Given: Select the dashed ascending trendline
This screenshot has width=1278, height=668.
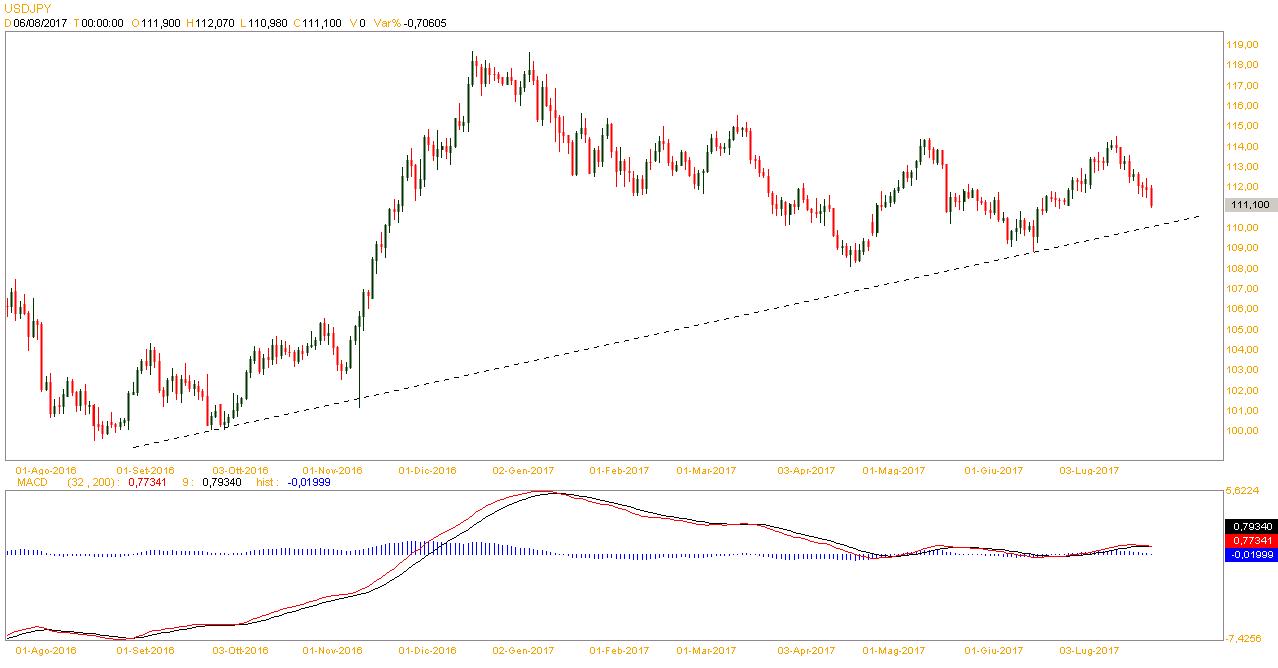Looking at the screenshot, I should coord(700,323).
